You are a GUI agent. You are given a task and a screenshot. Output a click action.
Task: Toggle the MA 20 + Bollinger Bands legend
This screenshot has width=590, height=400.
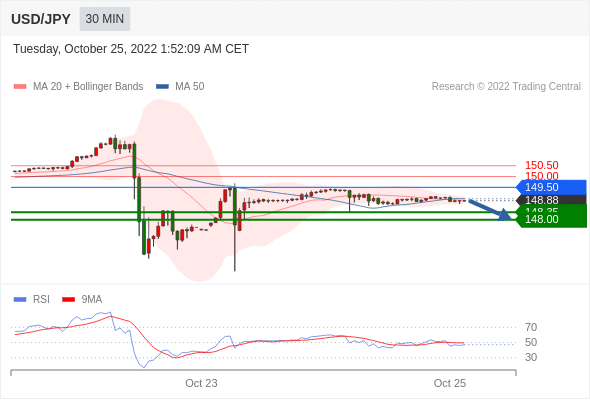click(78, 86)
